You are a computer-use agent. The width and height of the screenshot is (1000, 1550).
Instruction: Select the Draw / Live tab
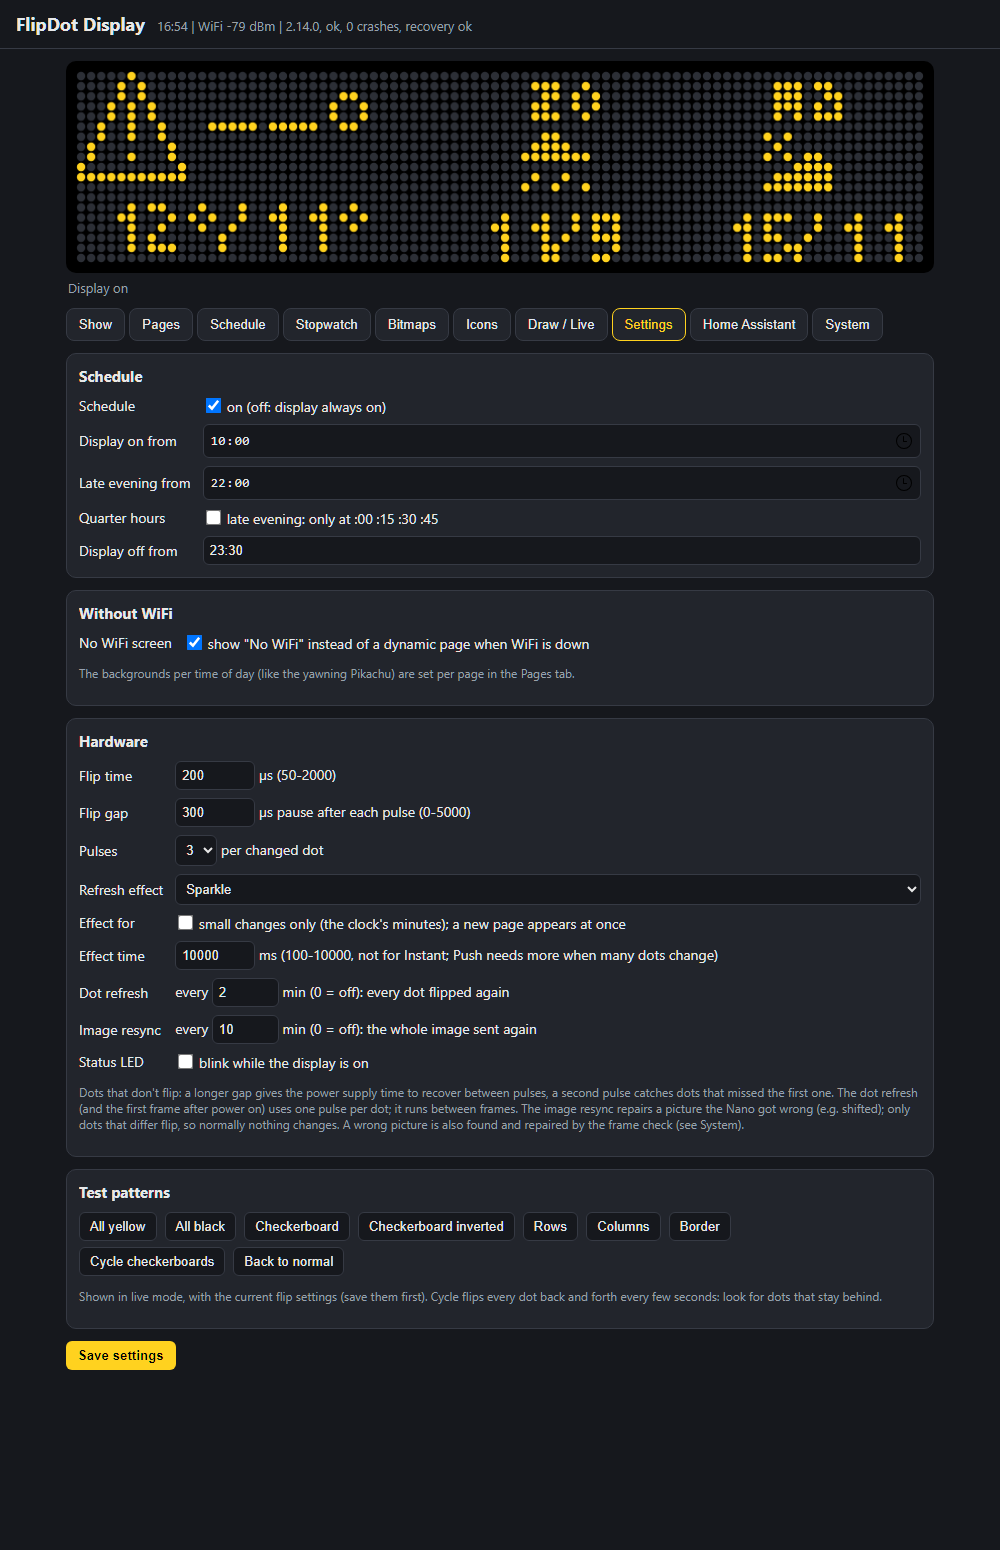(561, 324)
